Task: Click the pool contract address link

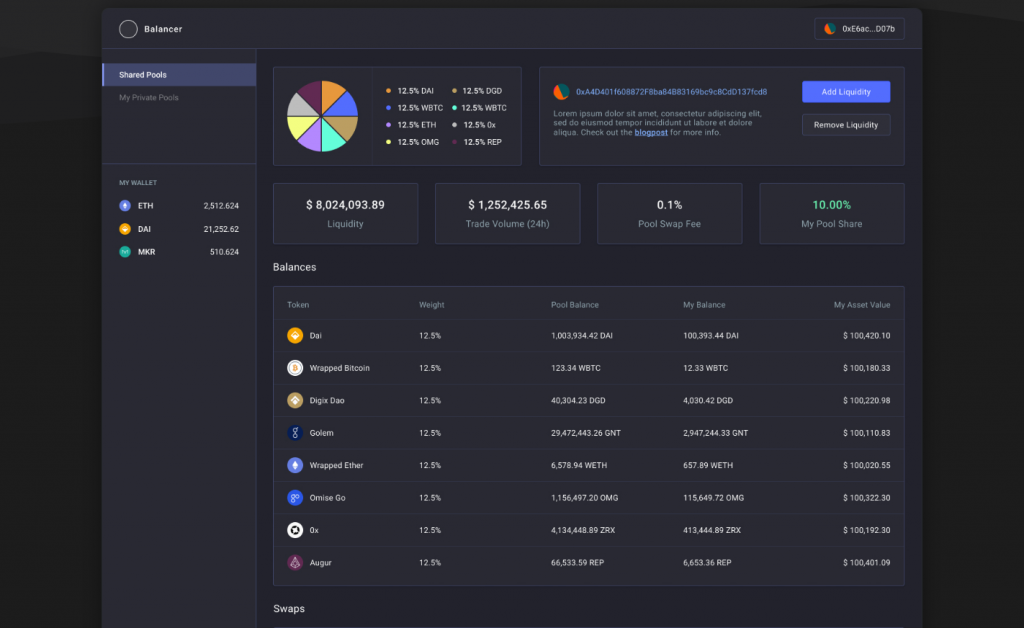Action: pos(671,92)
